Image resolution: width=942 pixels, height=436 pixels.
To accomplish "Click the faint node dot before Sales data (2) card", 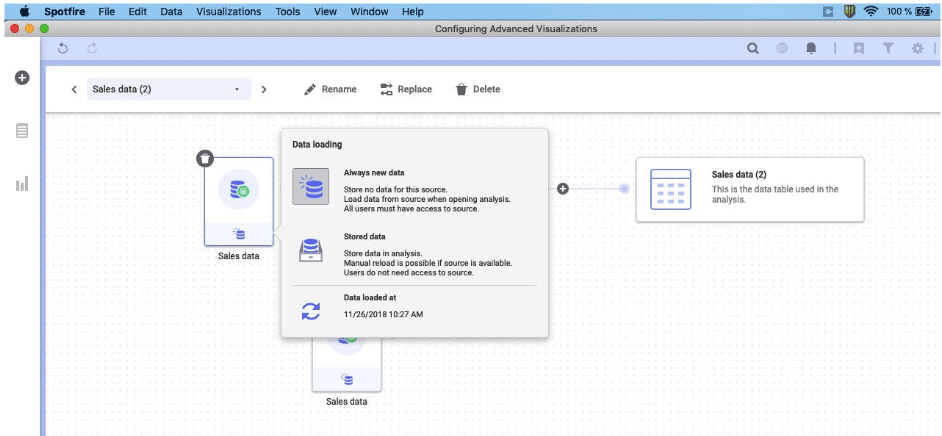I will [x=624, y=189].
